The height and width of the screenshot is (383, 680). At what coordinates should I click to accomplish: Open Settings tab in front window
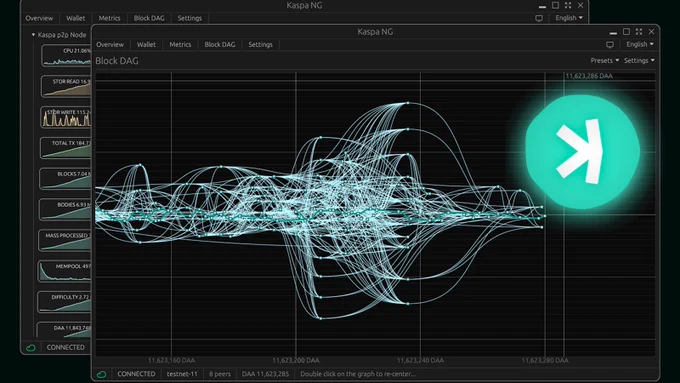click(x=260, y=44)
